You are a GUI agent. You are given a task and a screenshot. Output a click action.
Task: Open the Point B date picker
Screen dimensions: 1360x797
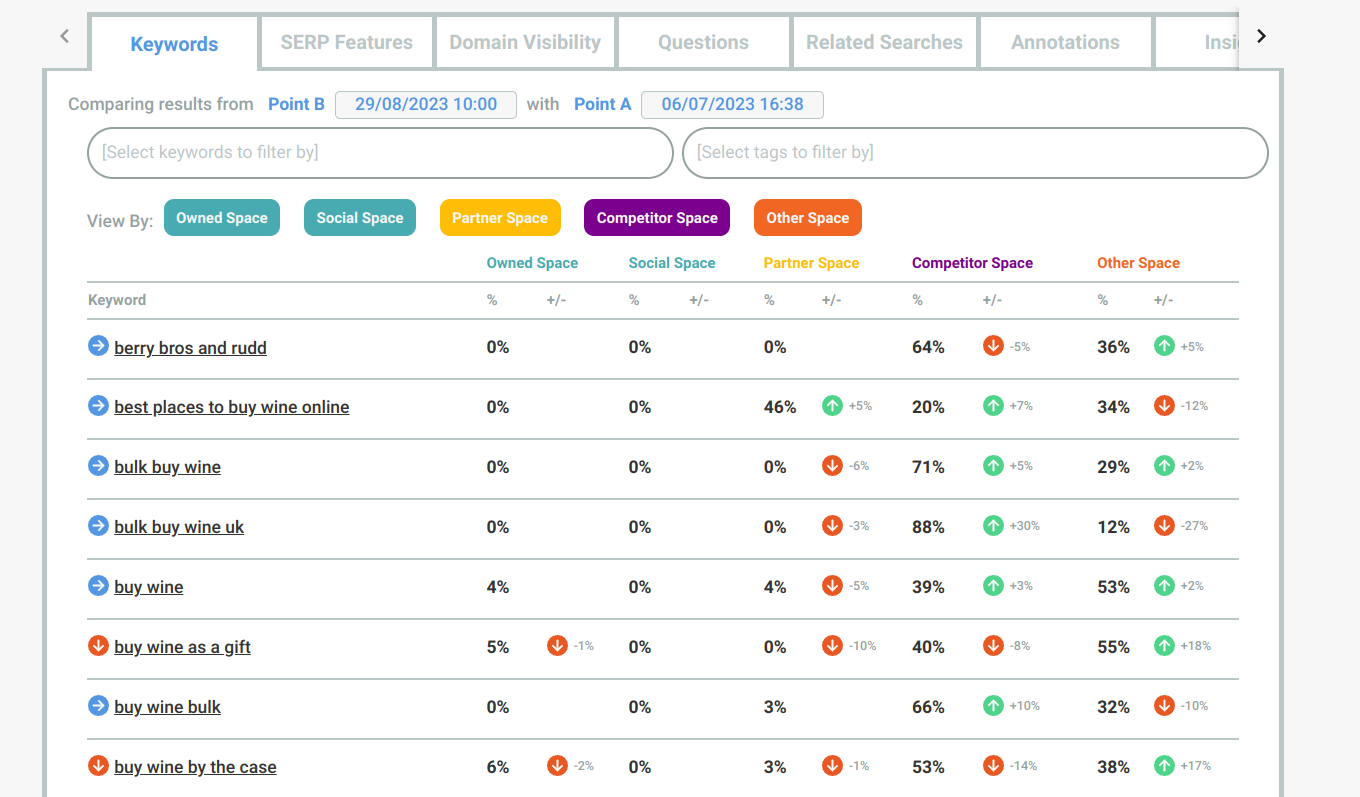[x=426, y=104]
